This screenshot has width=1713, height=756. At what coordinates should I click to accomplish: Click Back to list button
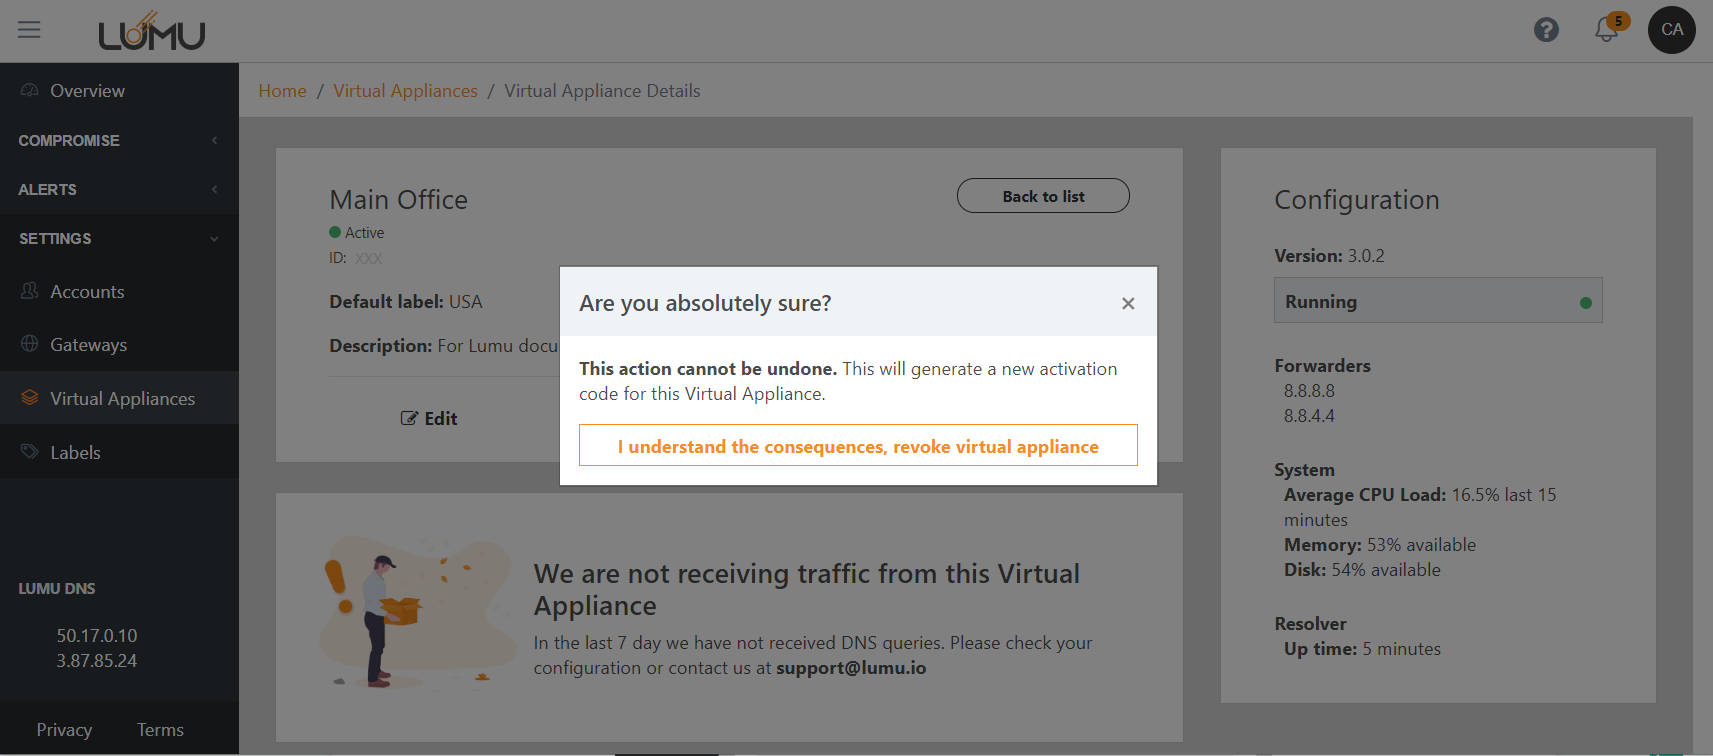pyautogui.click(x=1043, y=196)
